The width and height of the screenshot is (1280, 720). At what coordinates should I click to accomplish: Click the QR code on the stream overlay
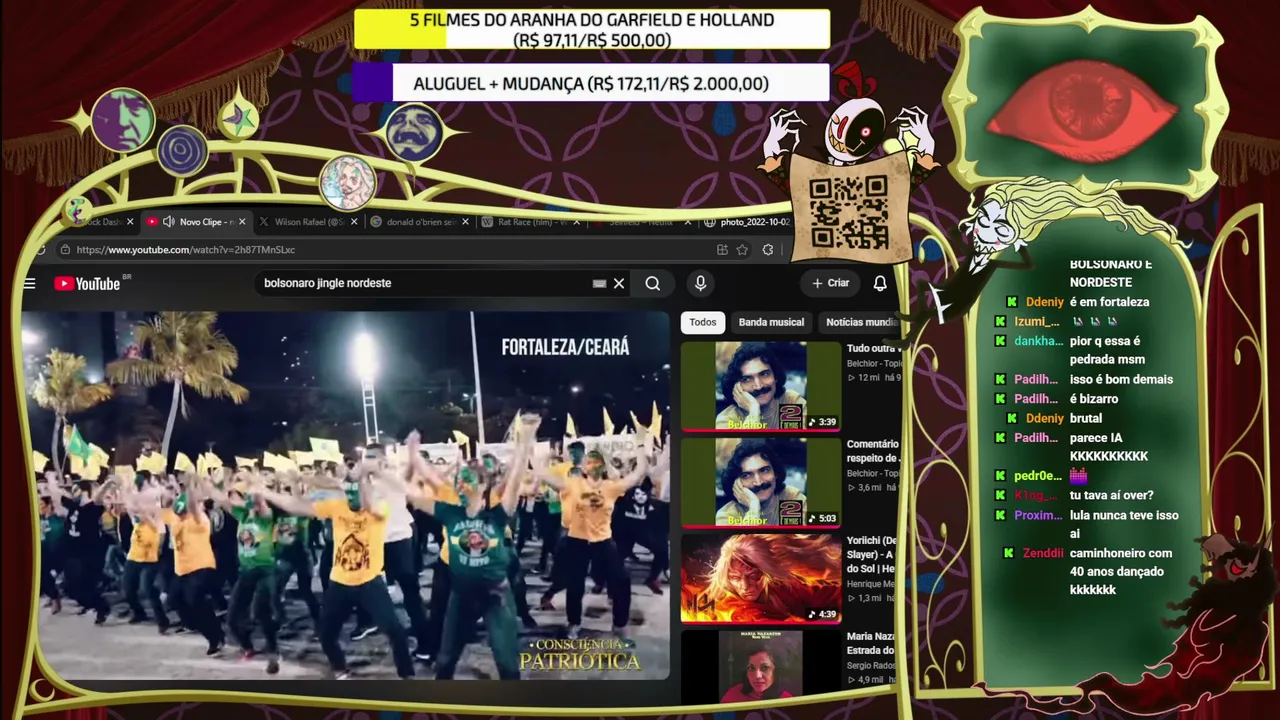pyautogui.click(x=849, y=213)
